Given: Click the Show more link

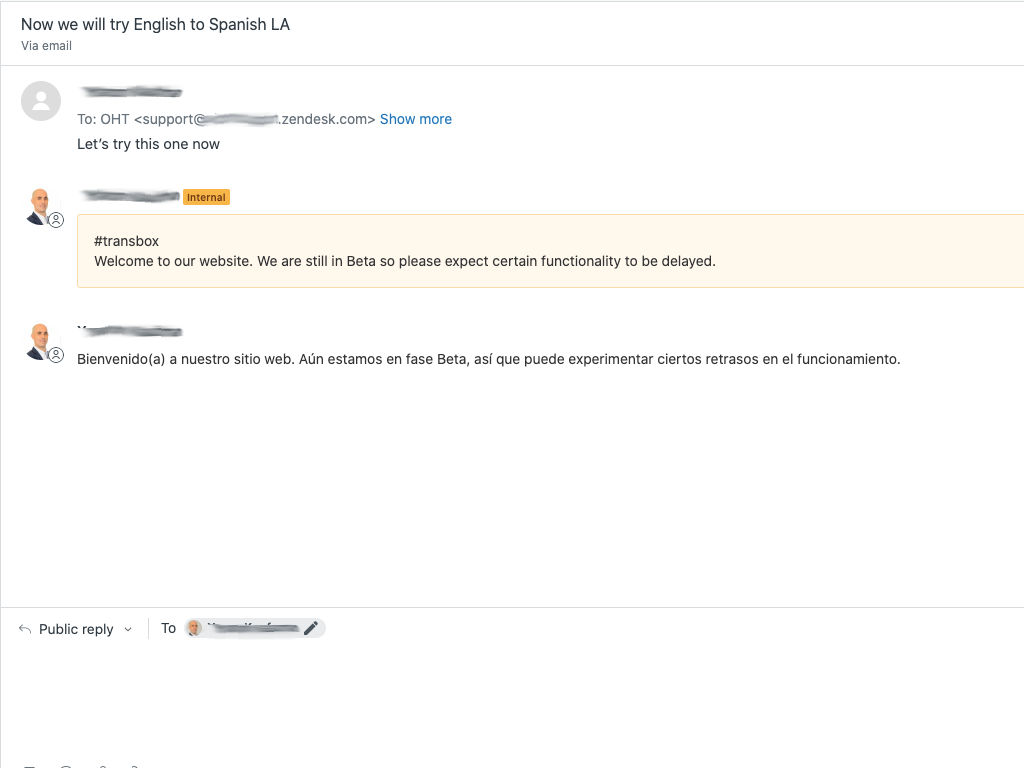Looking at the screenshot, I should (x=416, y=119).
